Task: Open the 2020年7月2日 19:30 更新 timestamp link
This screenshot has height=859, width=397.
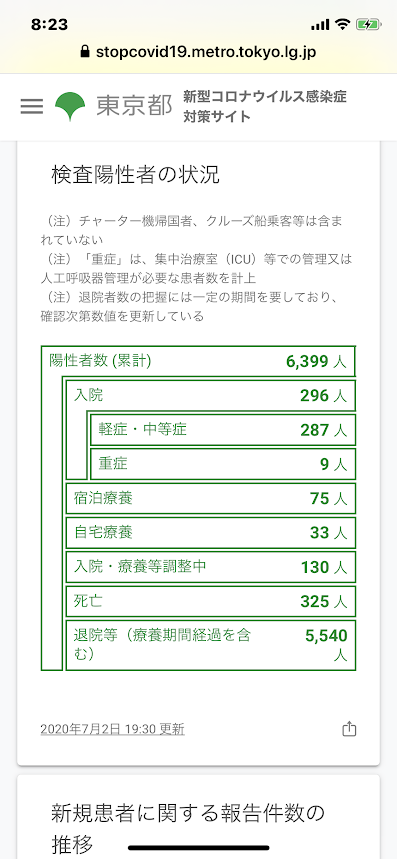Action: coord(112,729)
